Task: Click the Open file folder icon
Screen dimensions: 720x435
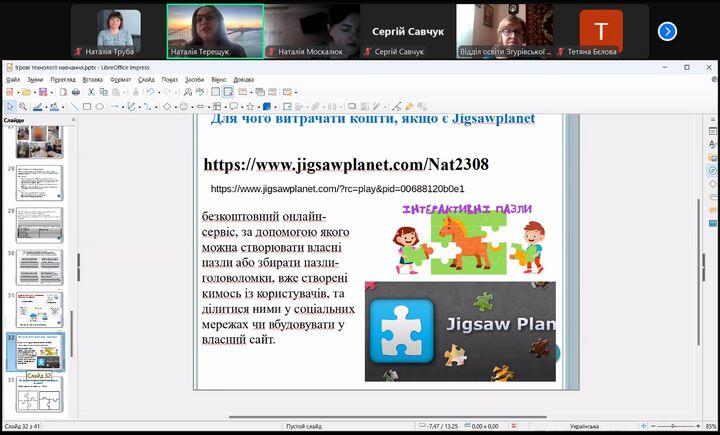Action: coord(26,92)
